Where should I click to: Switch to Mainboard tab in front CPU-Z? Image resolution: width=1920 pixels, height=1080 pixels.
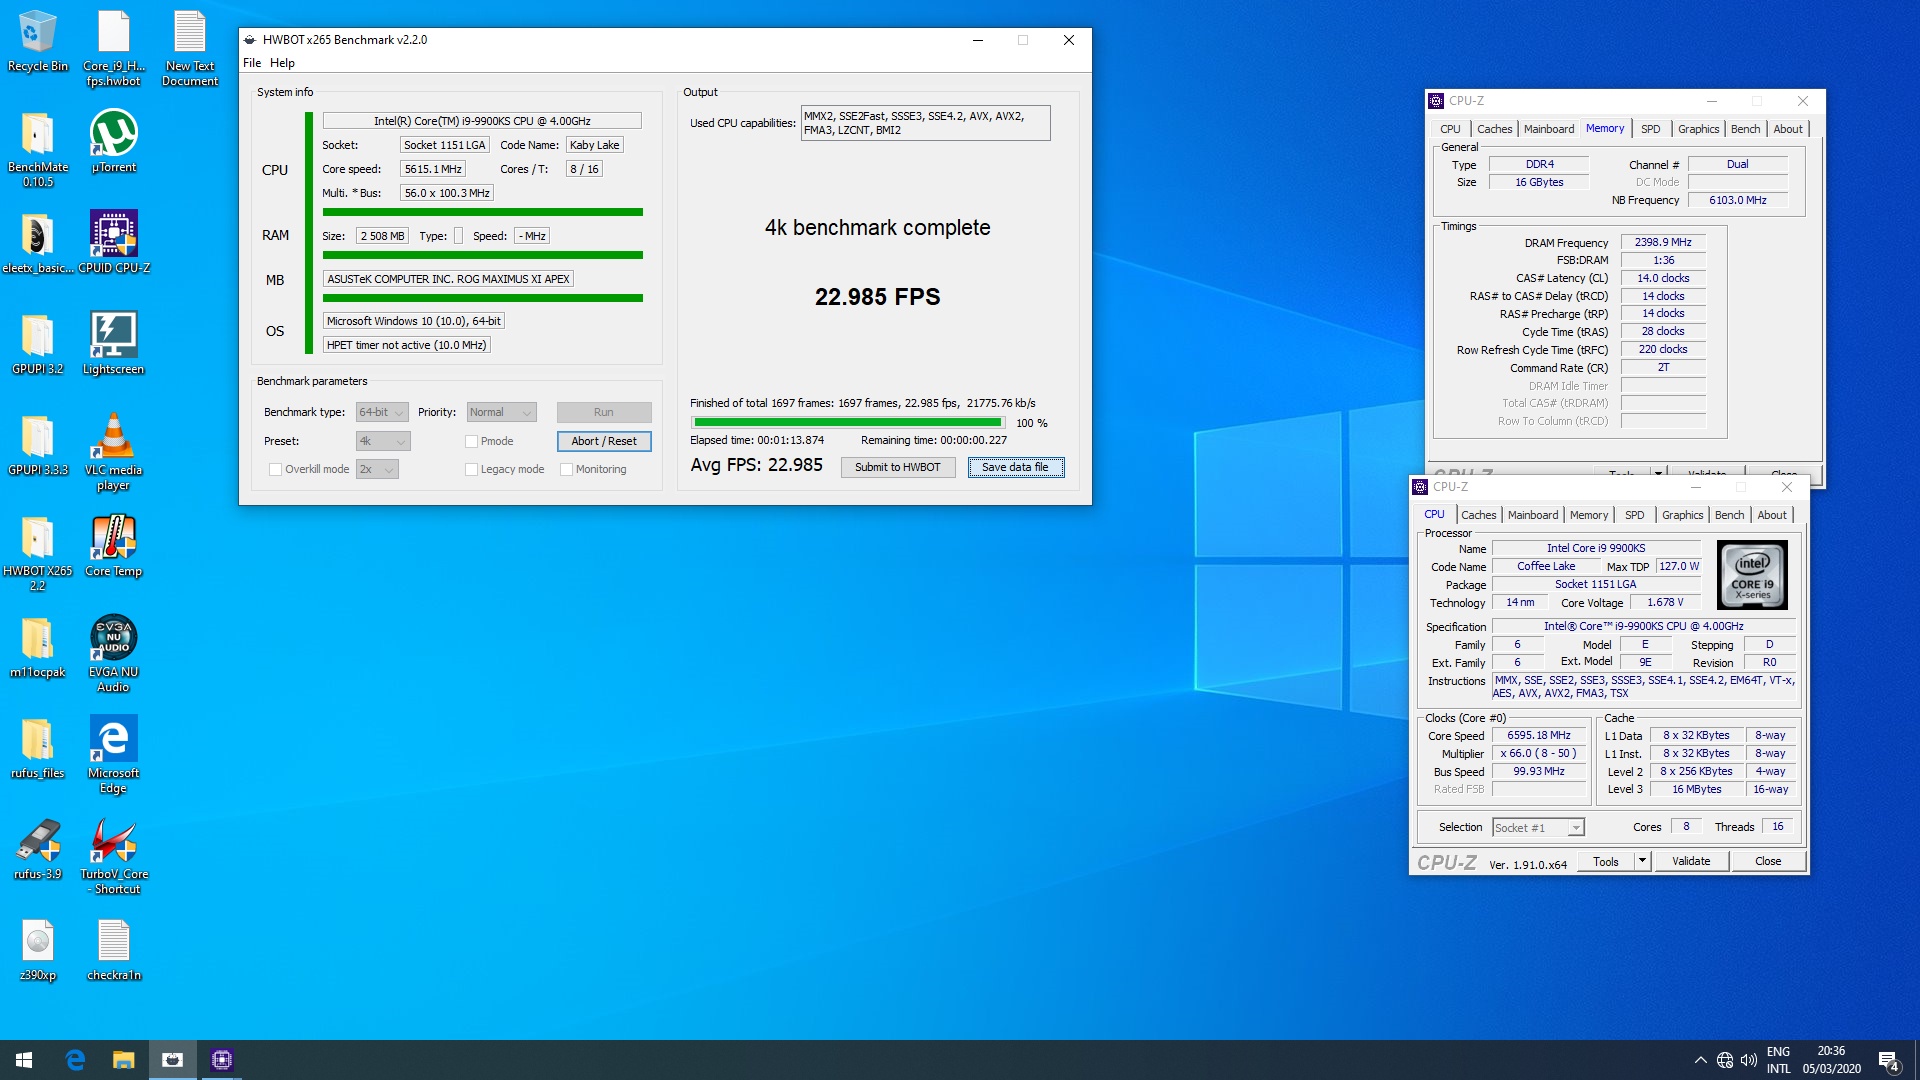pos(1533,515)
